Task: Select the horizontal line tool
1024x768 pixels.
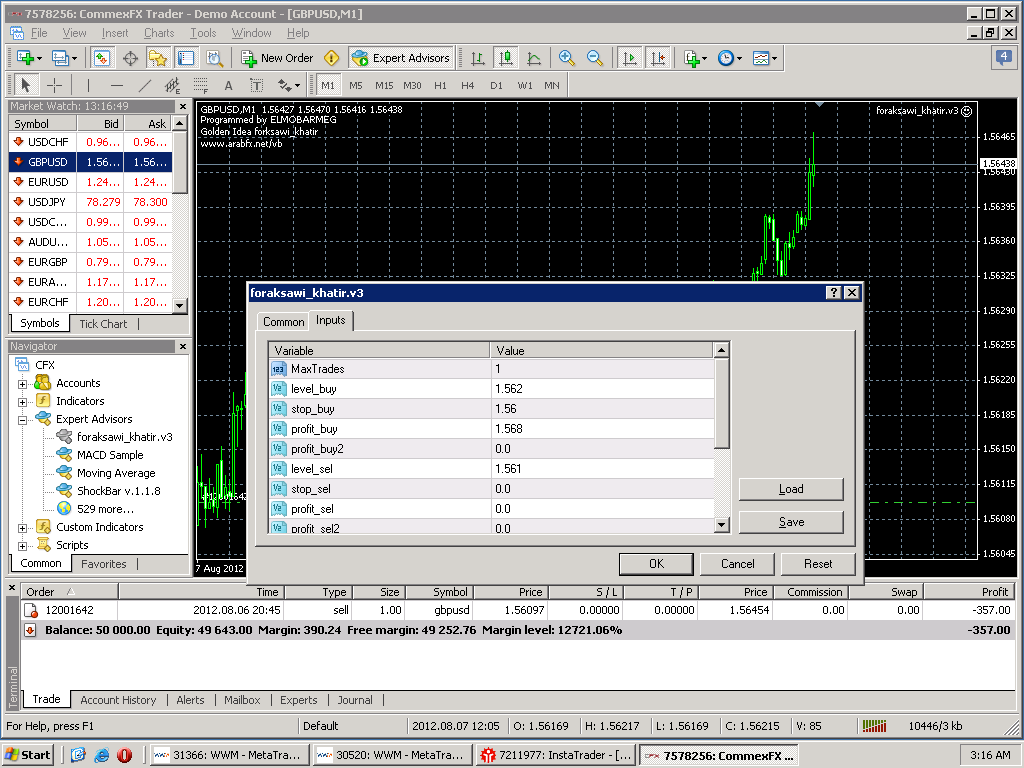Action: click(x=116, y=85)
